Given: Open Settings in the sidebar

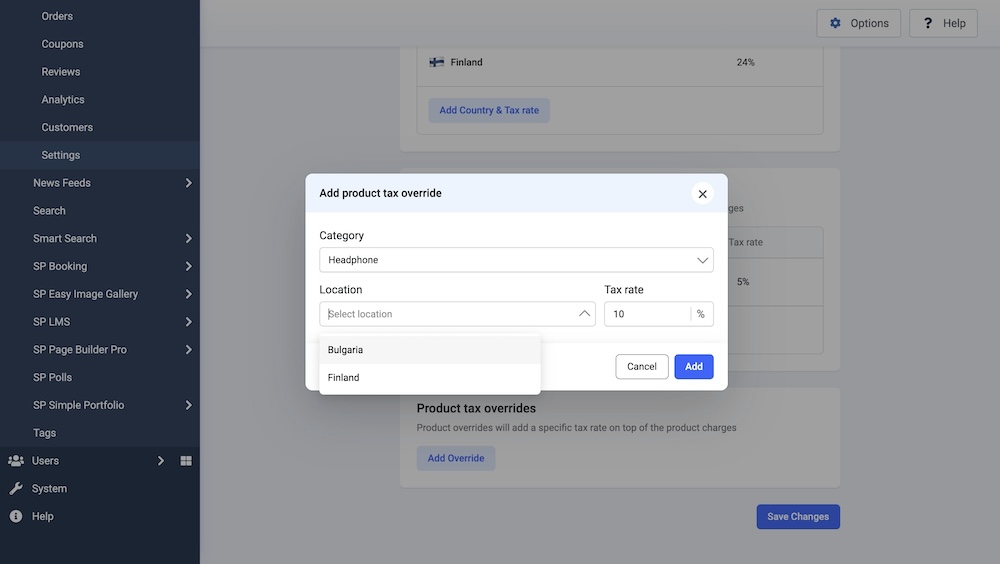Looking at the screenshot, I should pyautogui.click(x=61, y=155).
